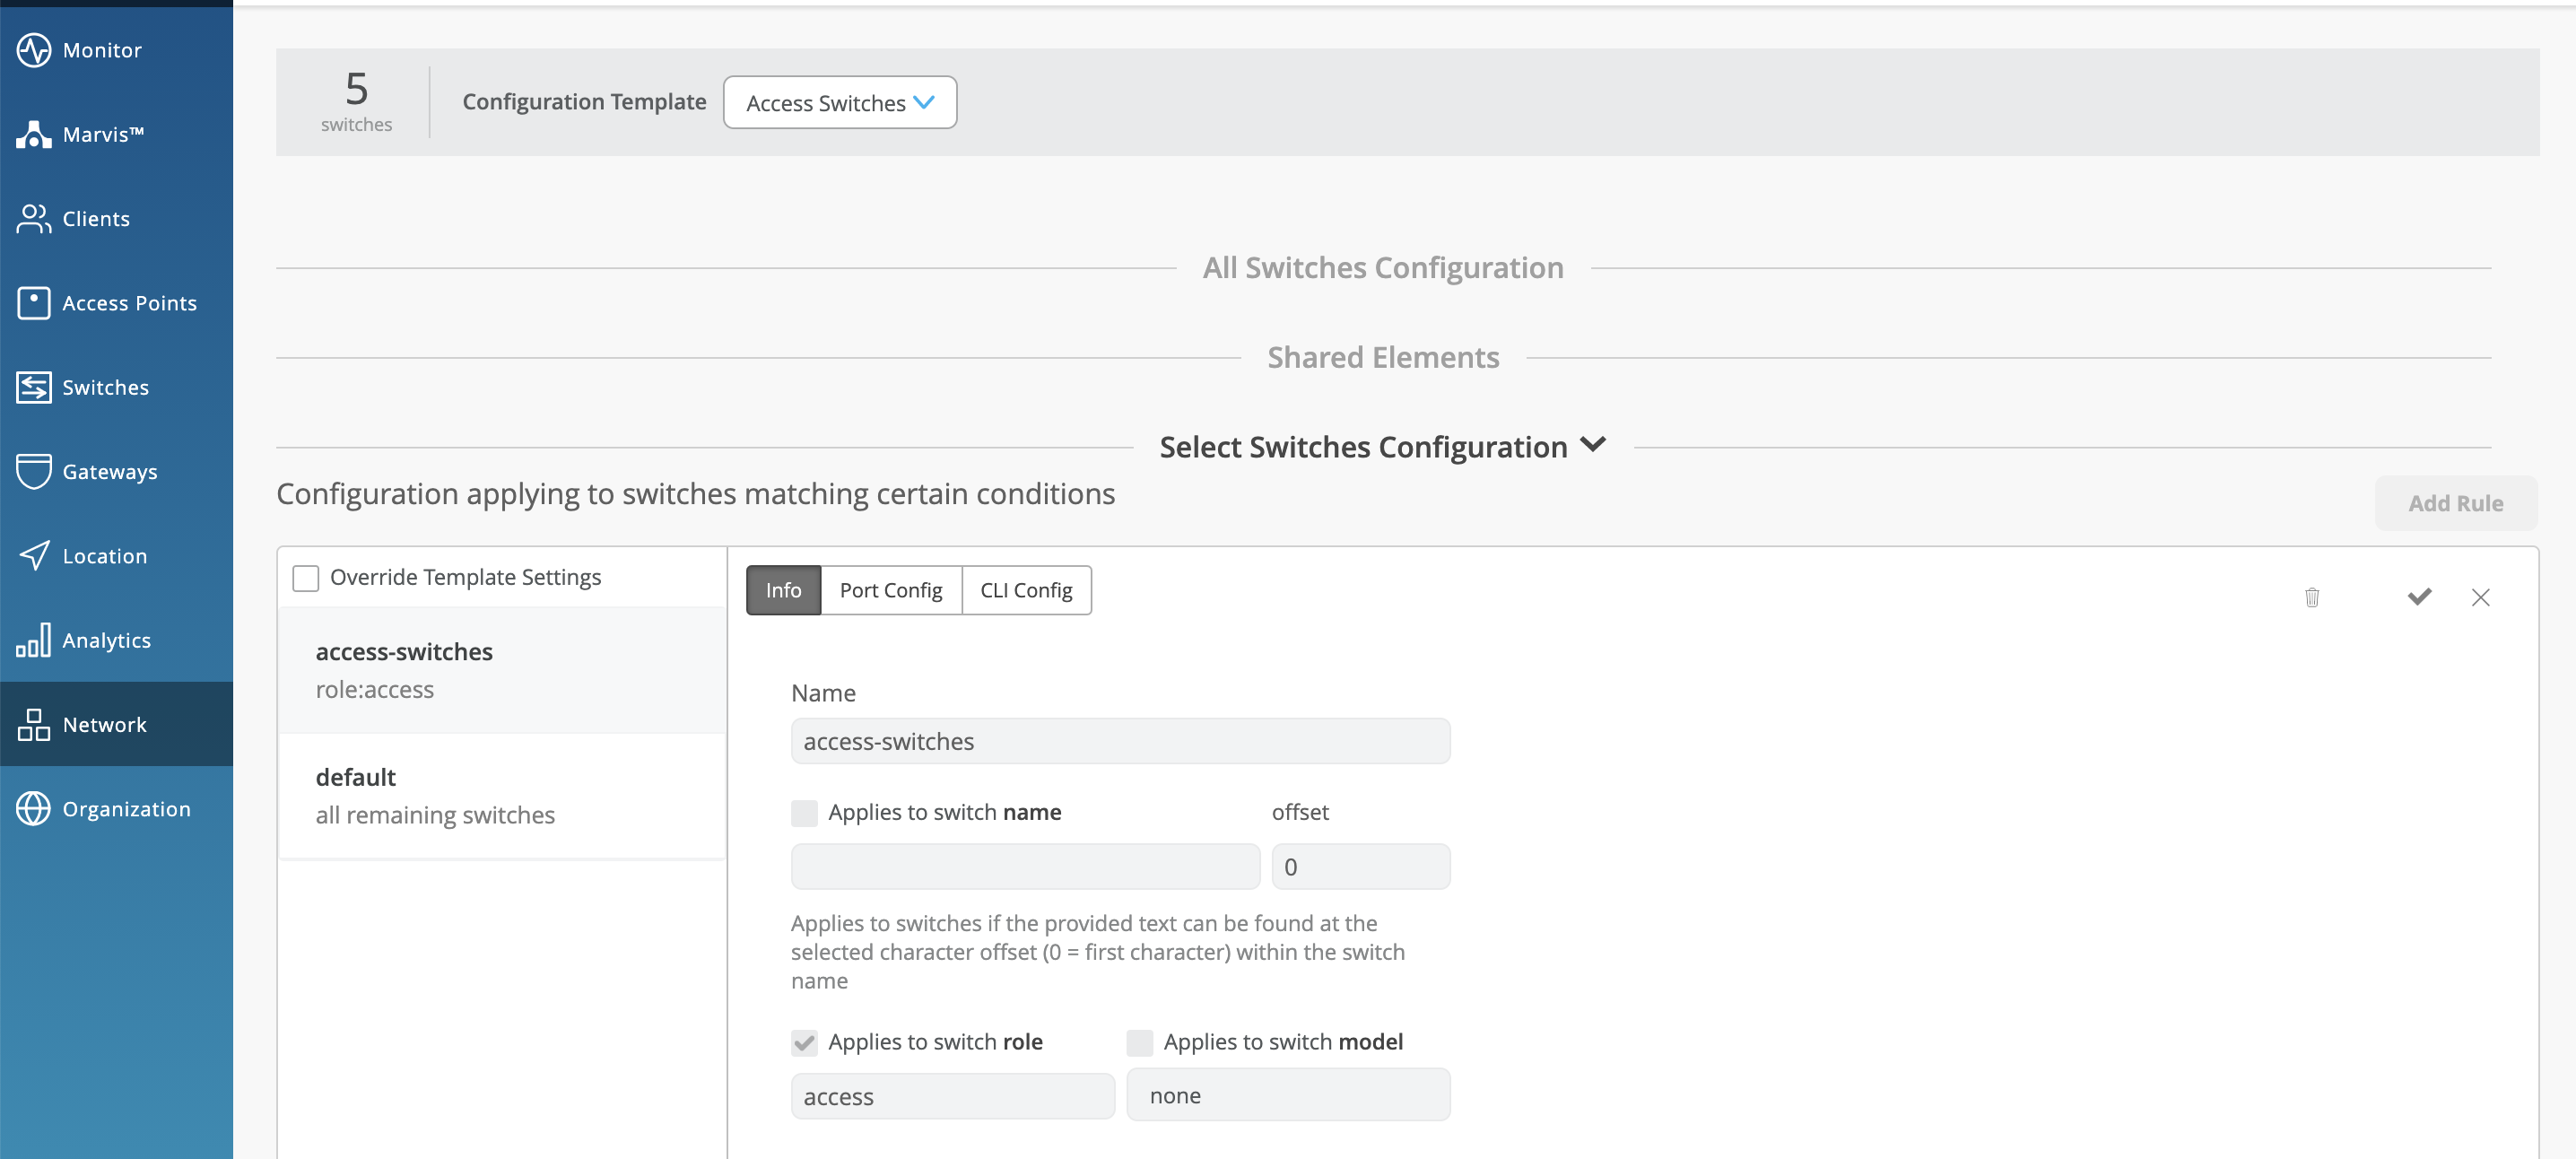Click the Add Rule button

point(2455,503)
